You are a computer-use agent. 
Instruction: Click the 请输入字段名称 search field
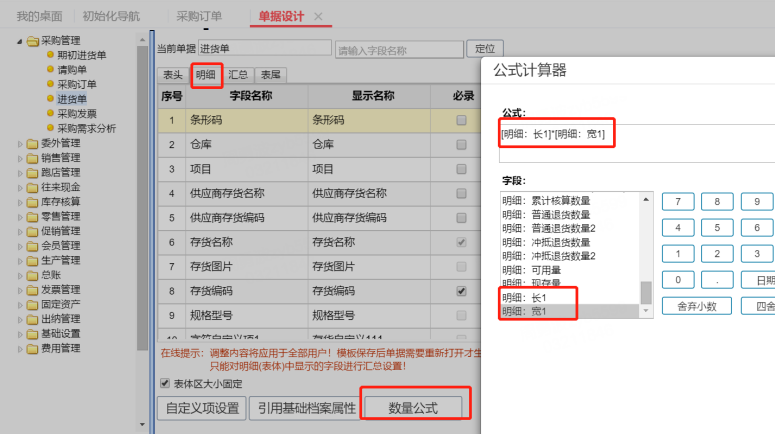pyautogui.click(x=399, y=50)
